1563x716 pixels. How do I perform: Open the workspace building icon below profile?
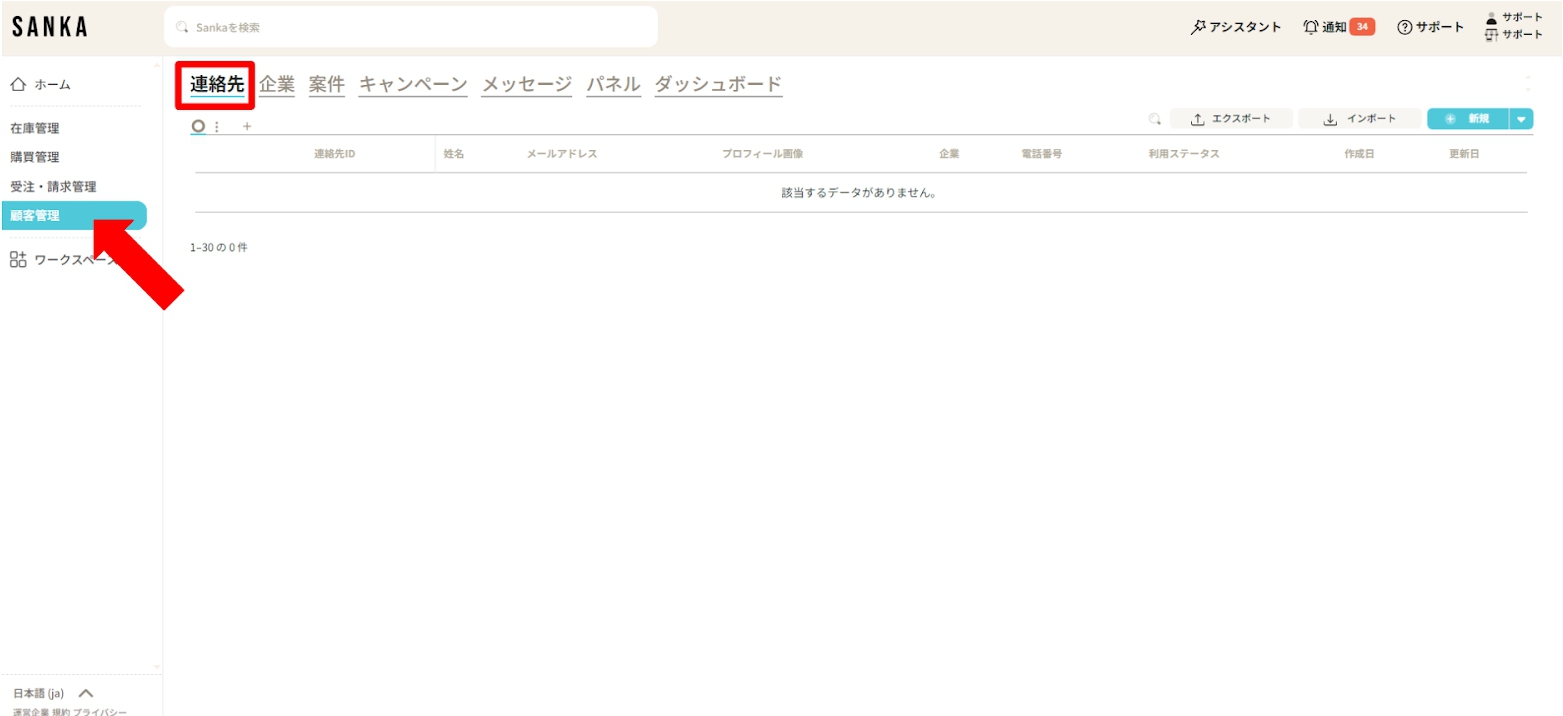coord(1492,35)
